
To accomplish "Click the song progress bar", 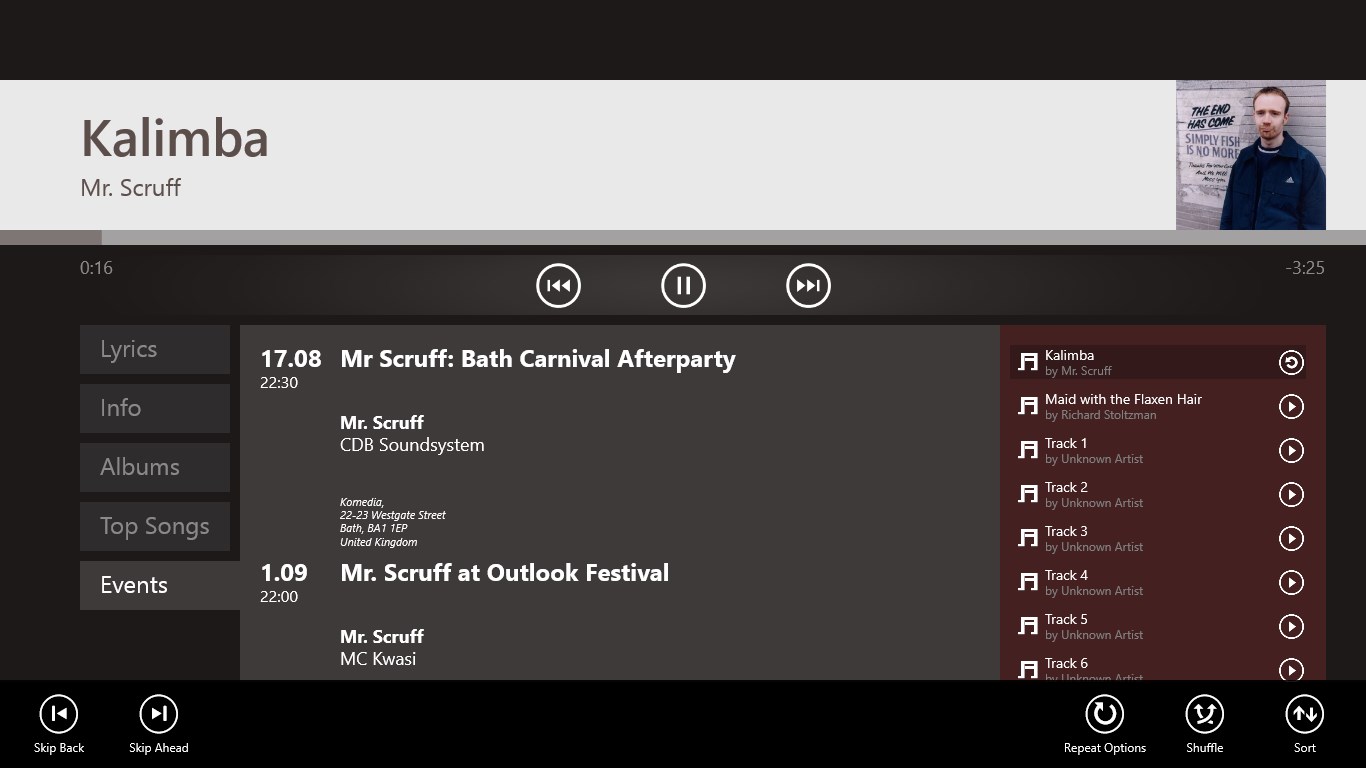I will (683, 237).
